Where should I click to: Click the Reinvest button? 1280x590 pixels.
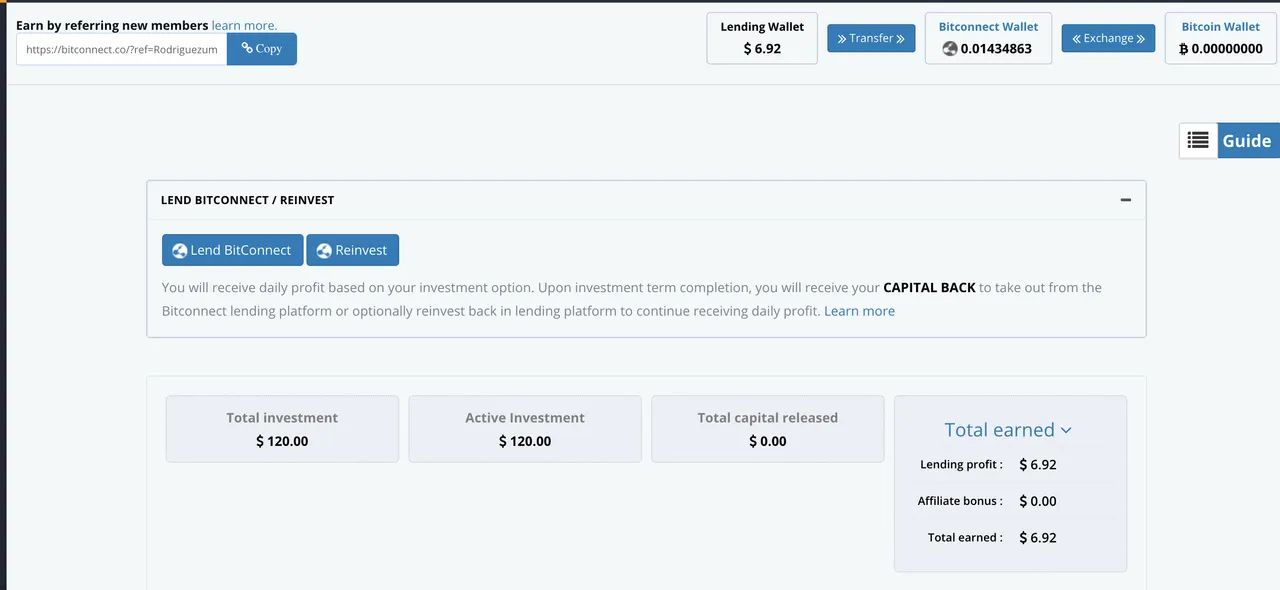point(352,250)
